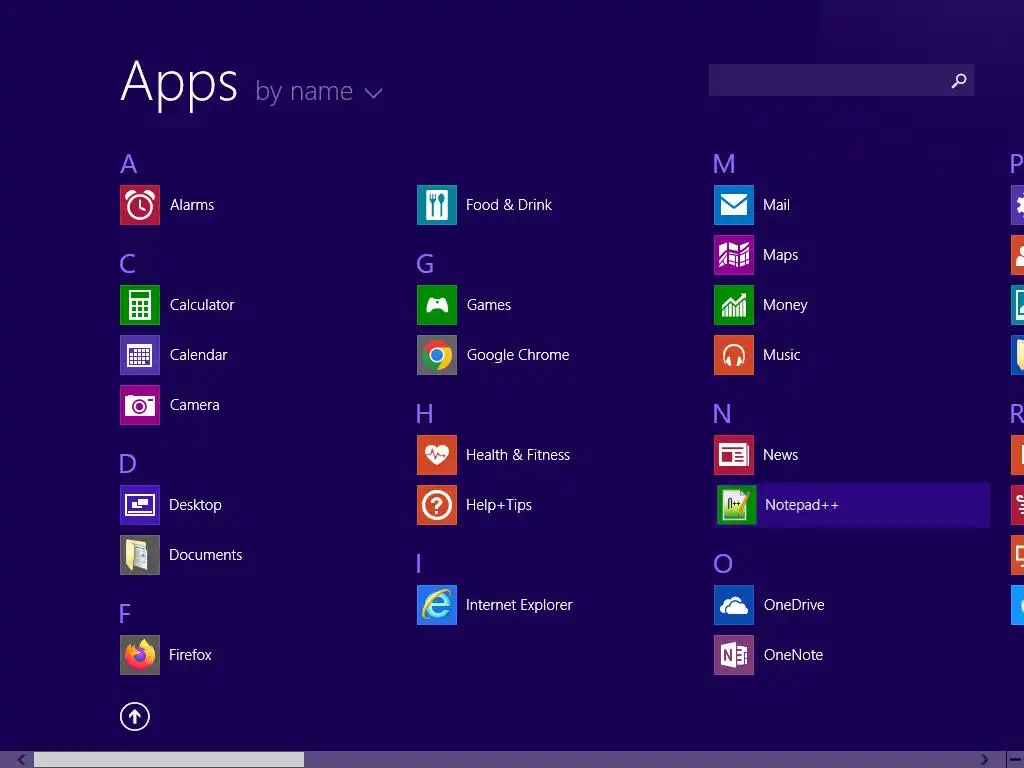
Task: Click the horizontal scrollbar thumb
Action: click(169, 760)
